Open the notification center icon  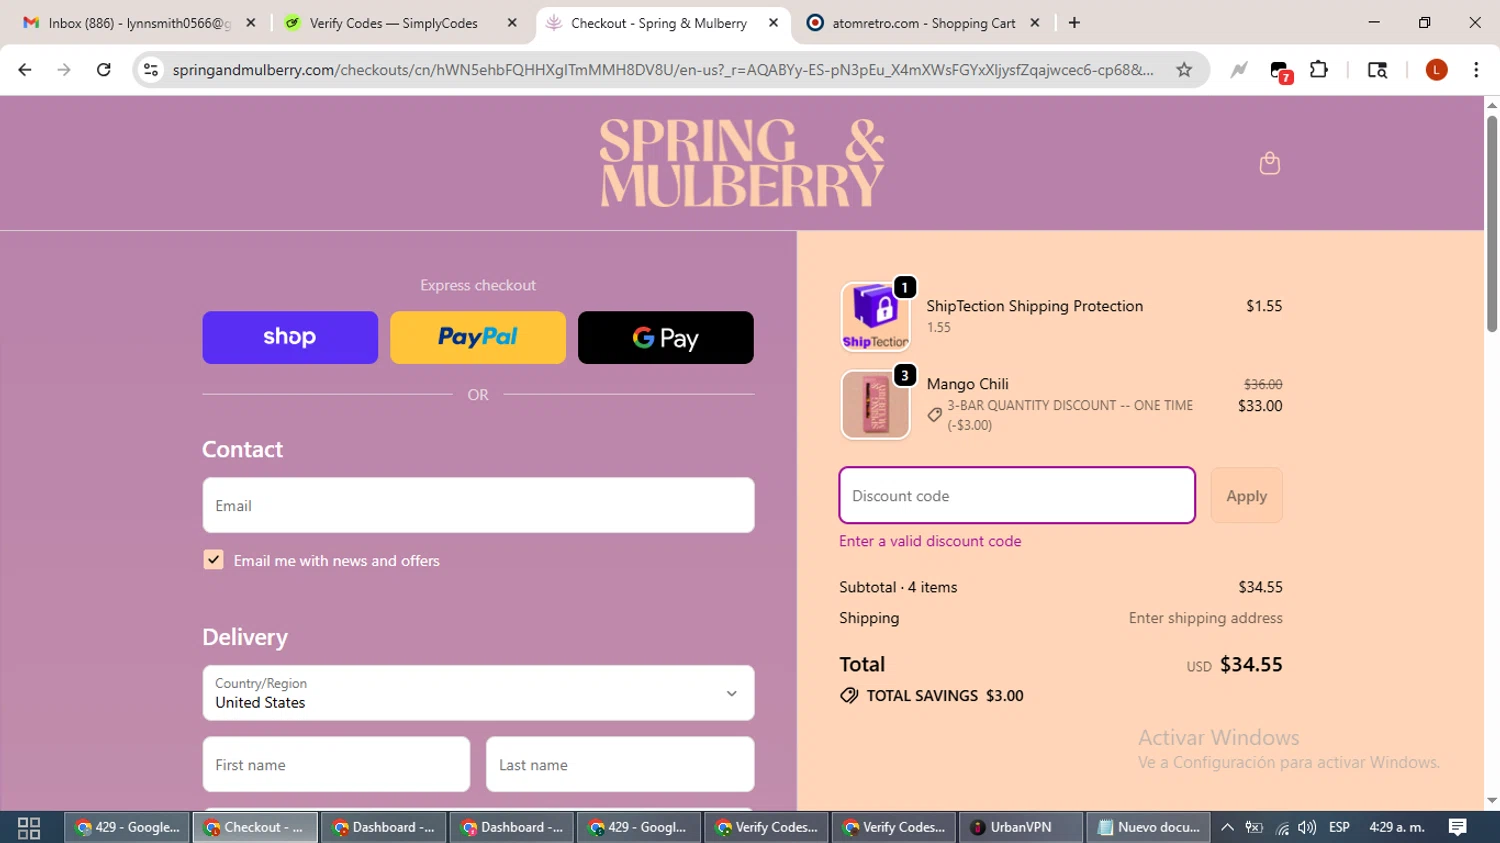click(1458, 827)
